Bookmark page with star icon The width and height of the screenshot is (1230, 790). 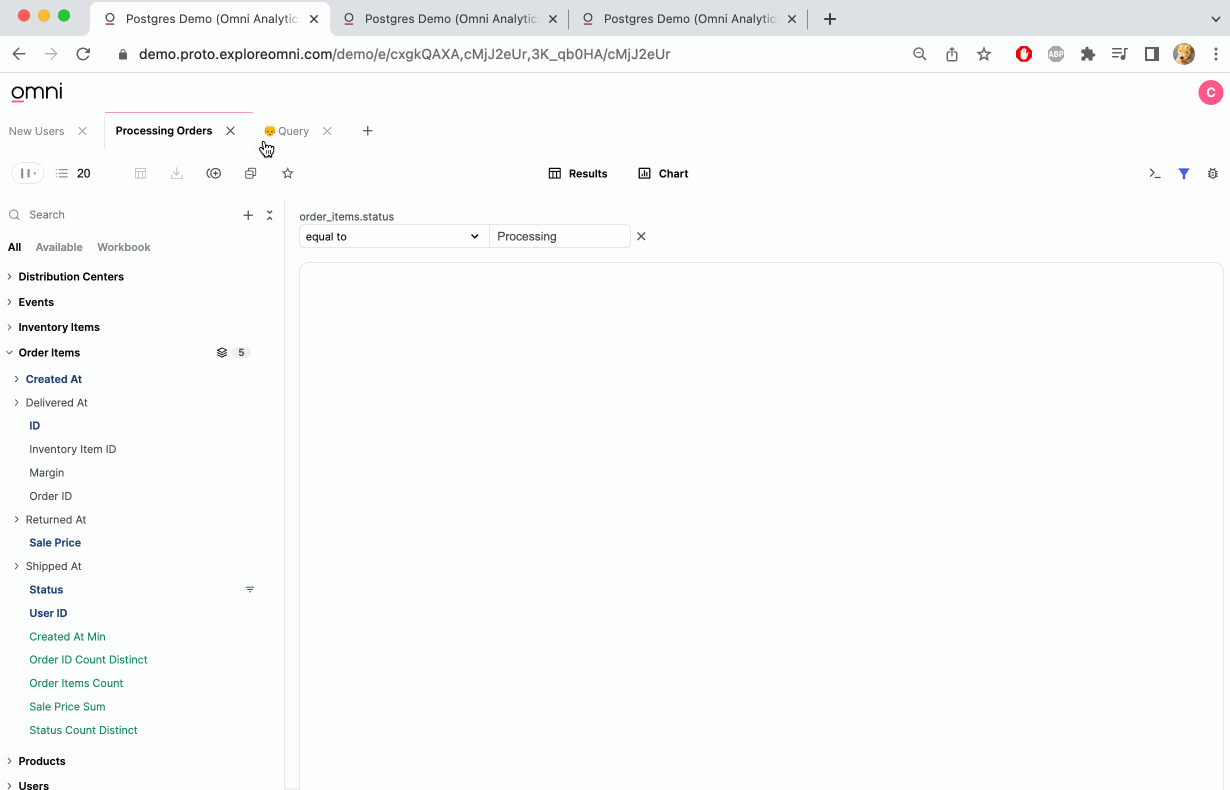(x=984, y=54)
